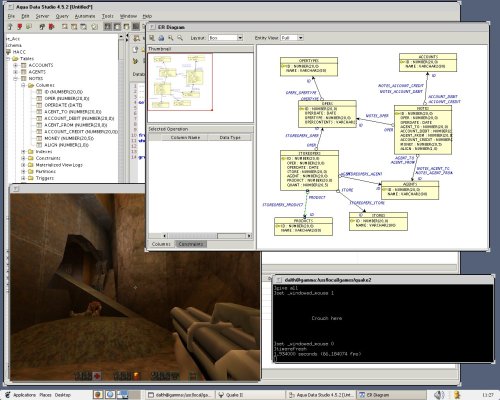Select the AGENTS entity box in diagram
The image size is (500, 400).
tap(410, 190)
